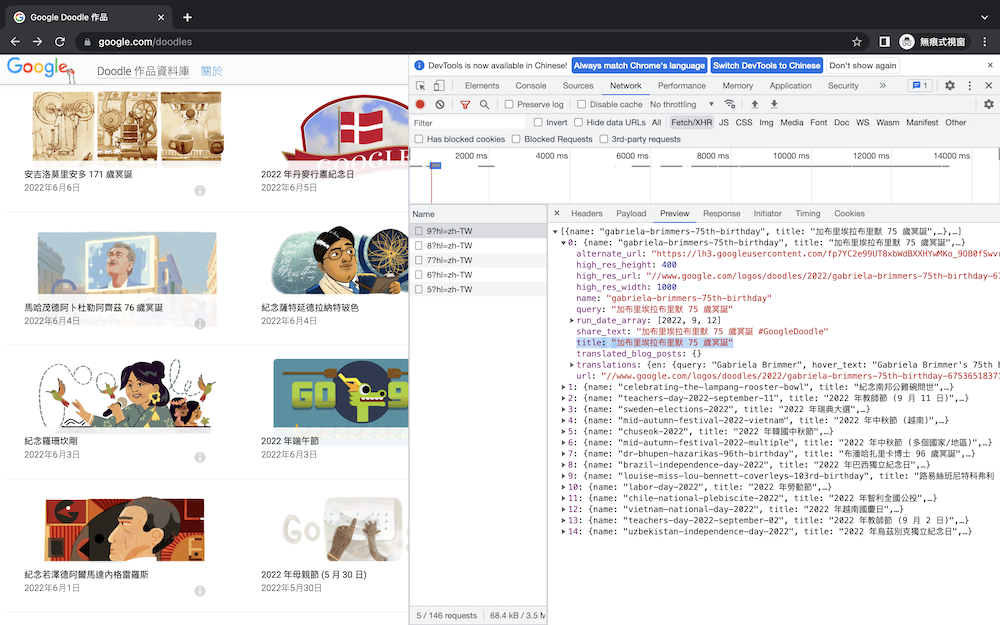Check Has blocked cookies option
This screenshot has height=625, width=1000.
tap(419, 139)
